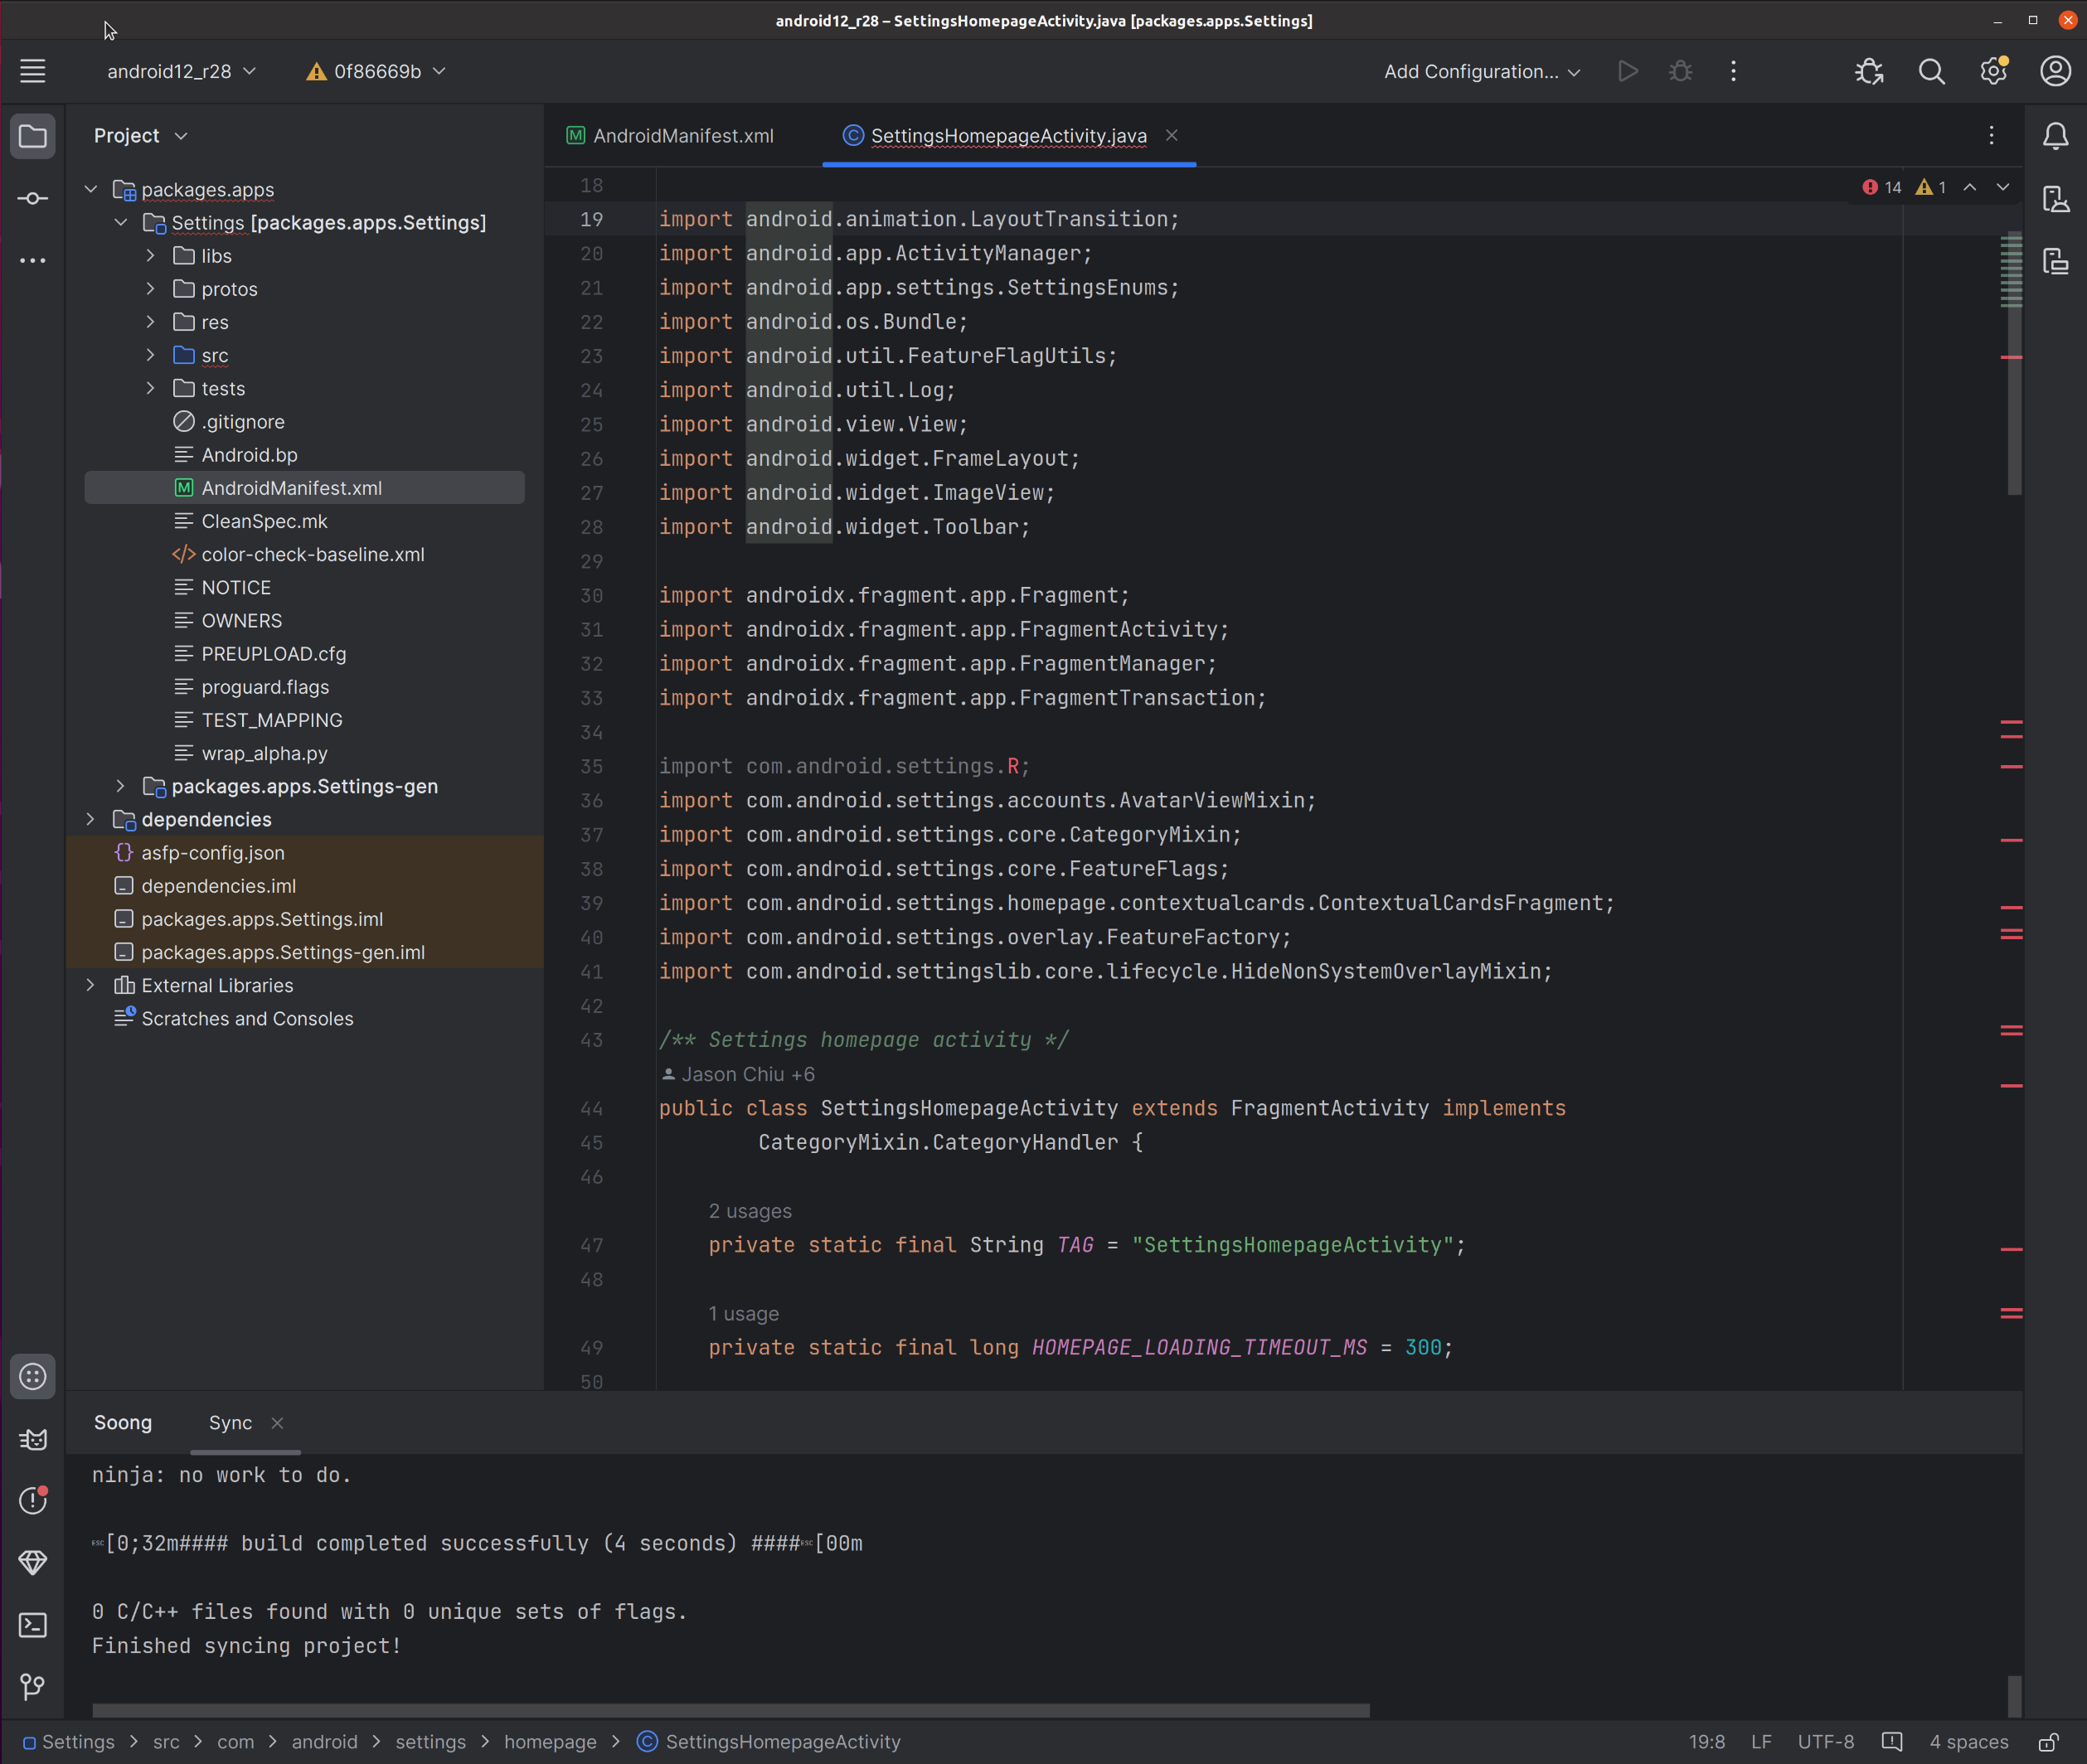
Task: Select CleanSpec.mk file in project tree
Action: [x=264, y=521]
